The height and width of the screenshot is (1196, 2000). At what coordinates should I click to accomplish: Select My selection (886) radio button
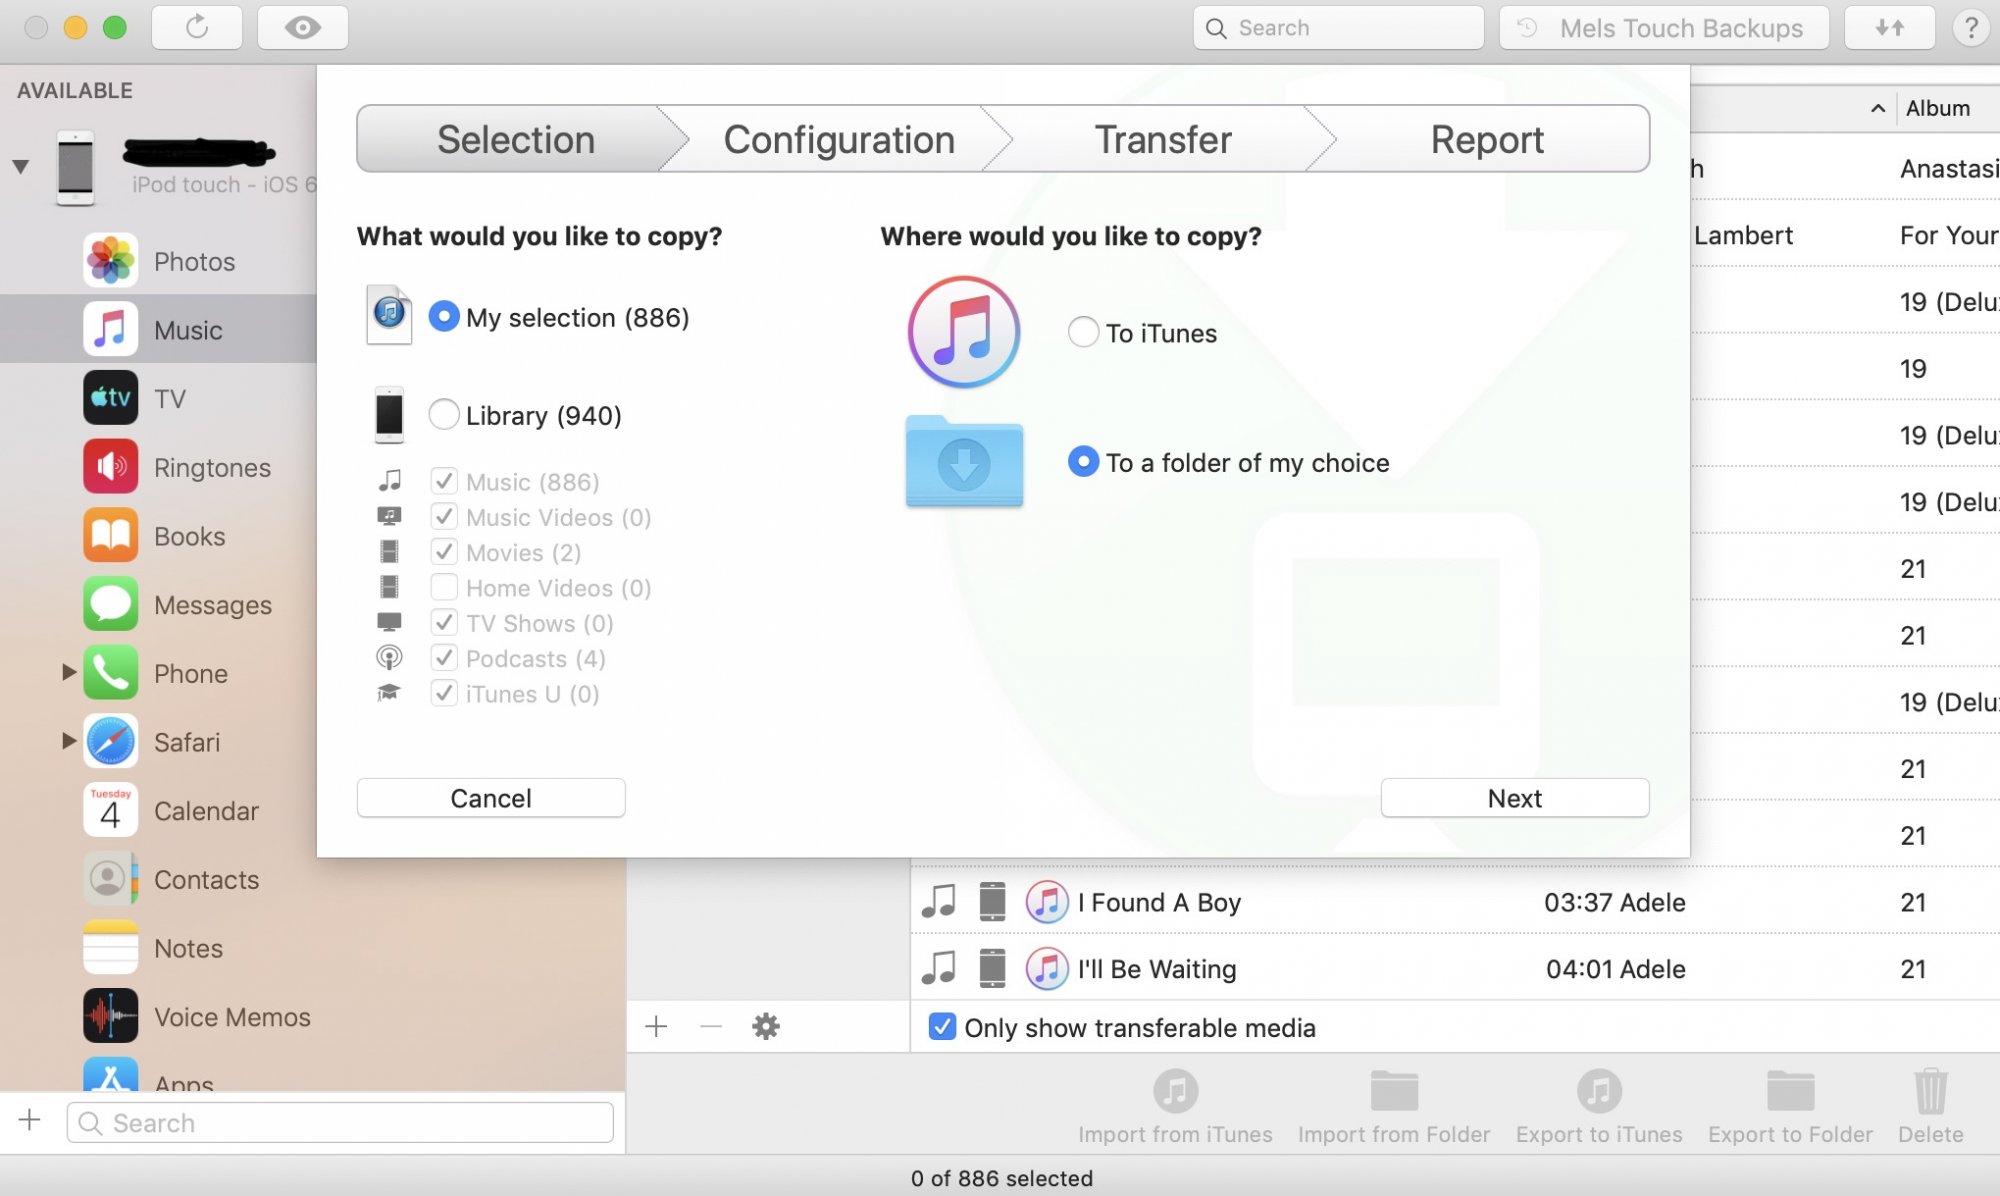coord(444,317)
